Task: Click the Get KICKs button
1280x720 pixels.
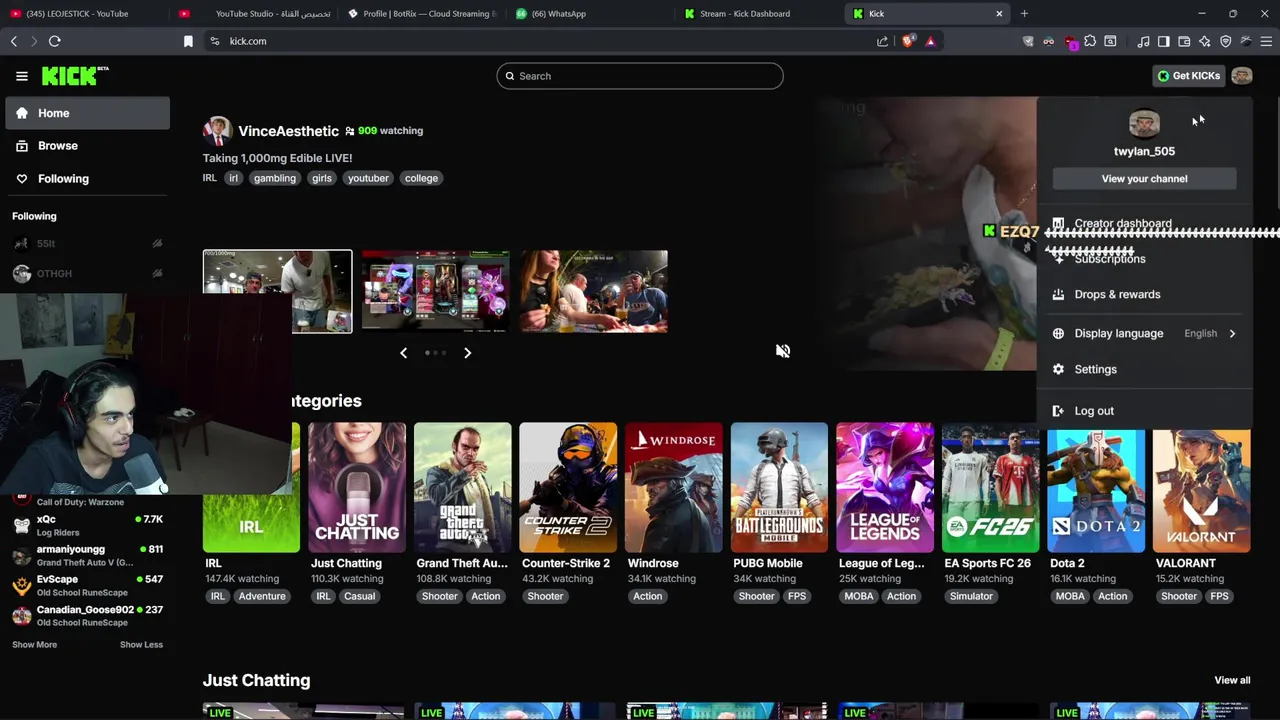Action: coord(1188,76)
